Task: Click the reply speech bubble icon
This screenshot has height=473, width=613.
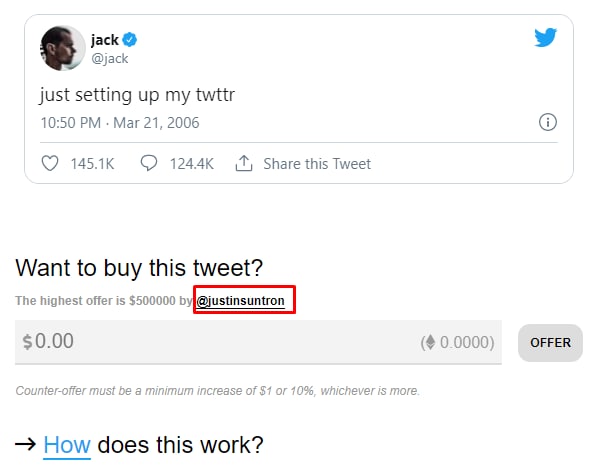Action: click(149, 163)
